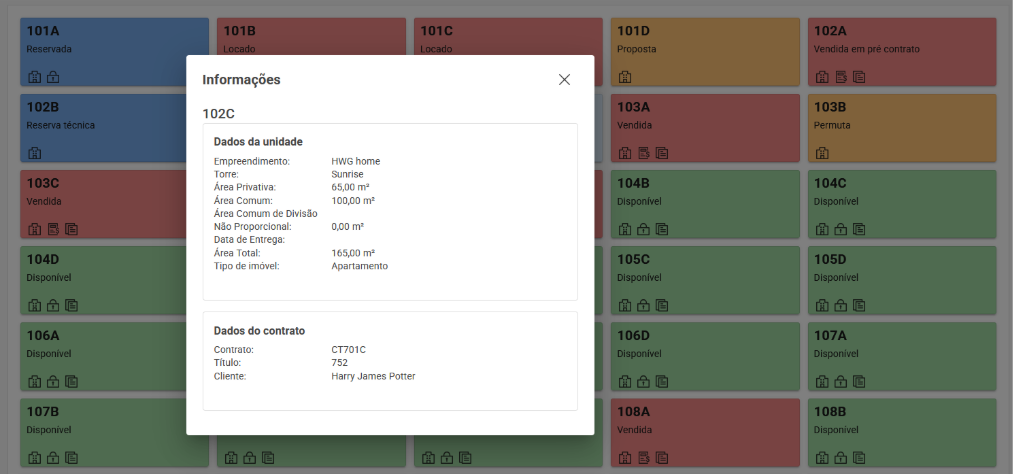Screen dimensions: 1014x474
Task: Select the 105C Disponível unit card
Action: [705, 280]
